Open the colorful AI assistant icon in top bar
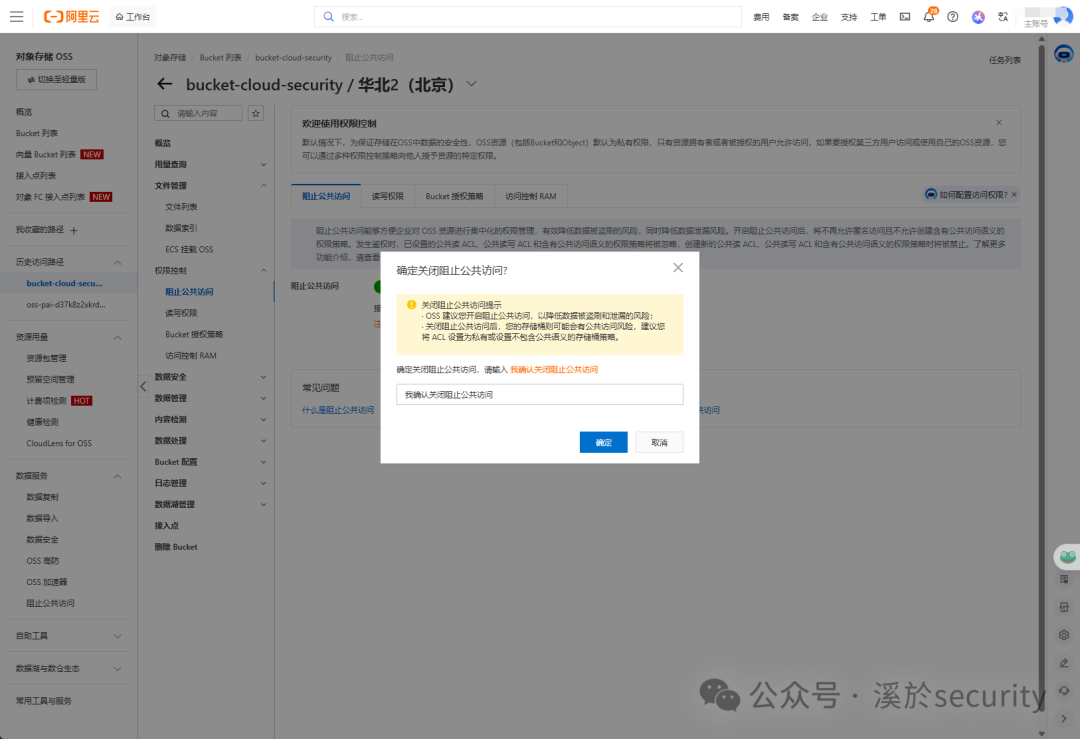This screenshot has width=1080, height=739. pos(978,16)
